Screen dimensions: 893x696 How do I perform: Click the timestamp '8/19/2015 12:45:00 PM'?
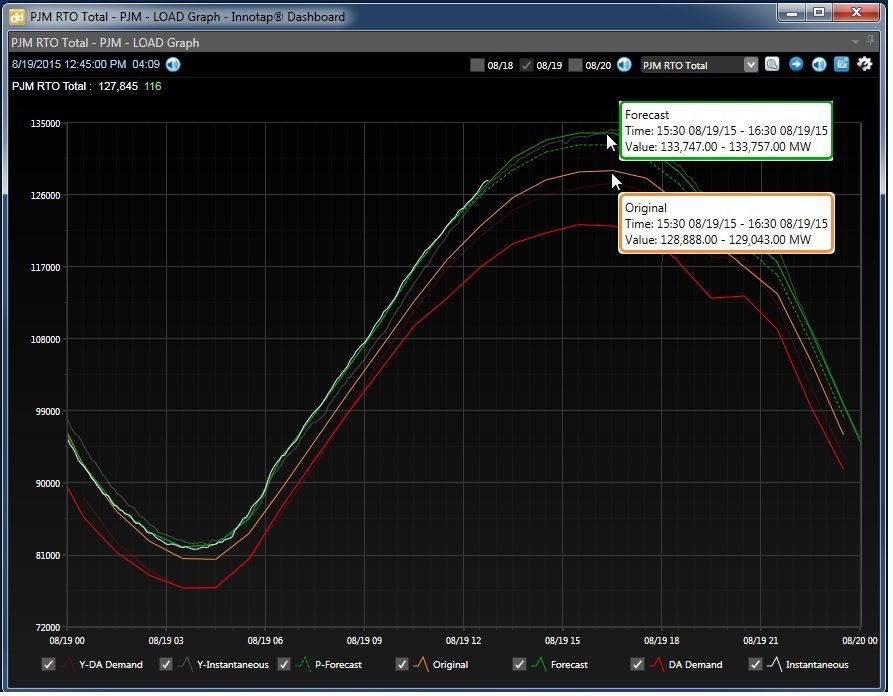(69, 64)
